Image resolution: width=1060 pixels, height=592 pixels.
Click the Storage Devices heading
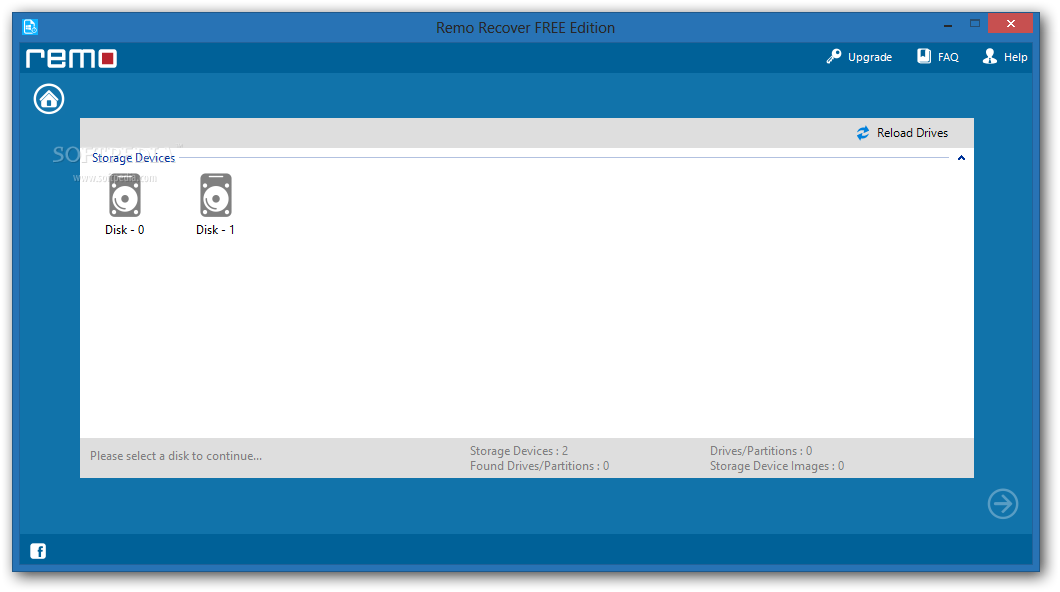pos(133,158)
